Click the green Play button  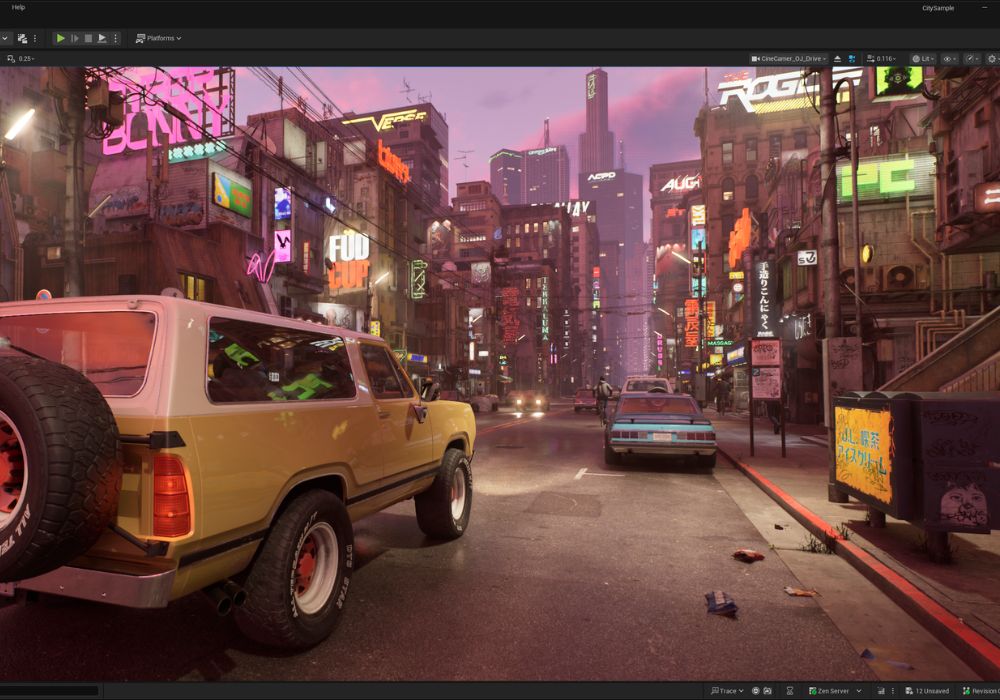click(x=60, y=38)
